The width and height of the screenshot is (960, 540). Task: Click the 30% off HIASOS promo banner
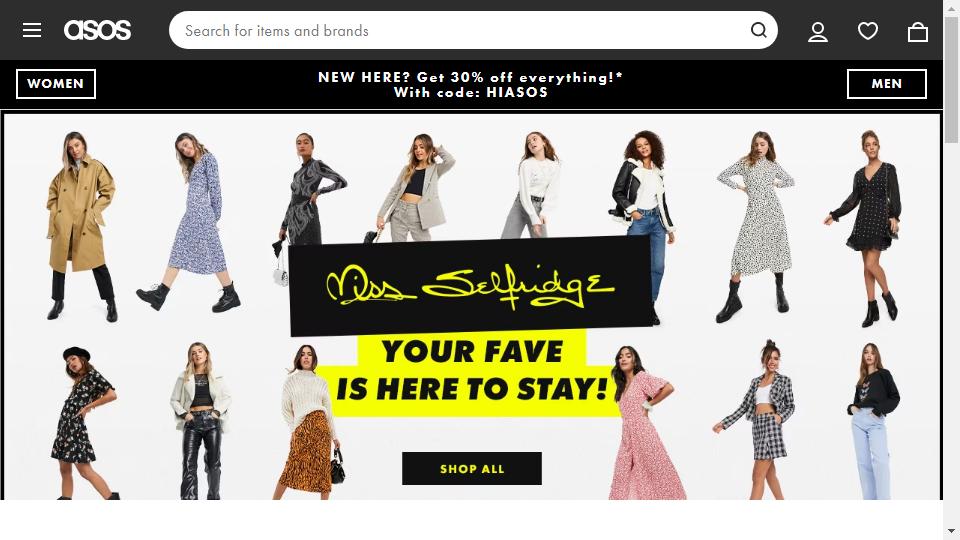[470, 84]
